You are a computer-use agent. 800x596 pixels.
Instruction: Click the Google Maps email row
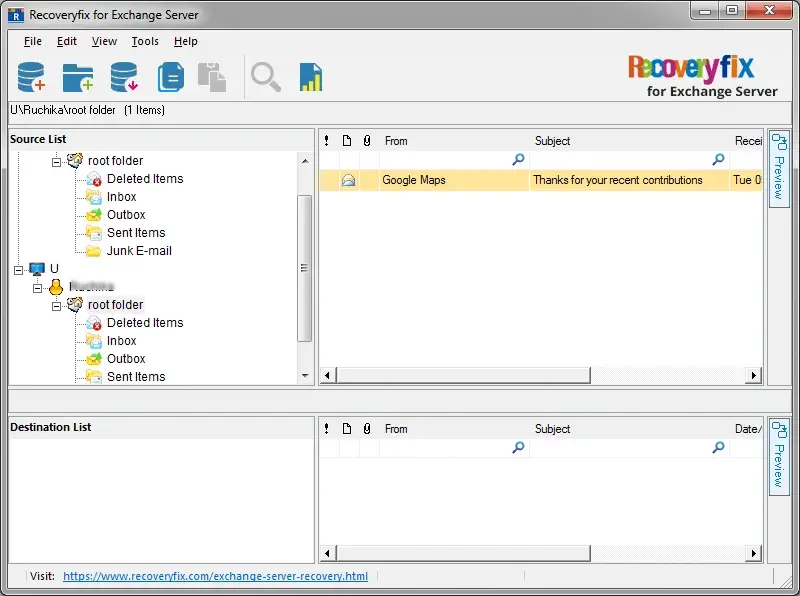(541, 180)
